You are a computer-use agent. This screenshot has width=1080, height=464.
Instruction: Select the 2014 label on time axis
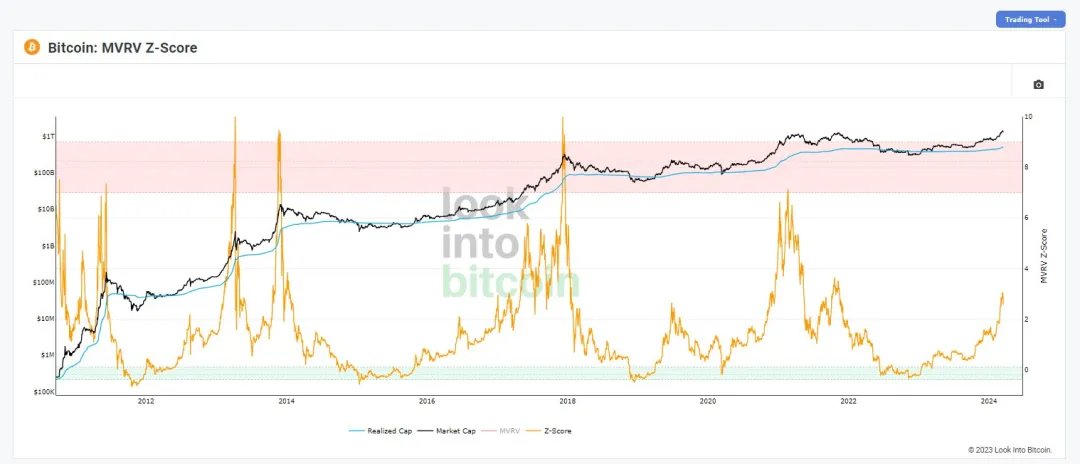coord(286,401)
